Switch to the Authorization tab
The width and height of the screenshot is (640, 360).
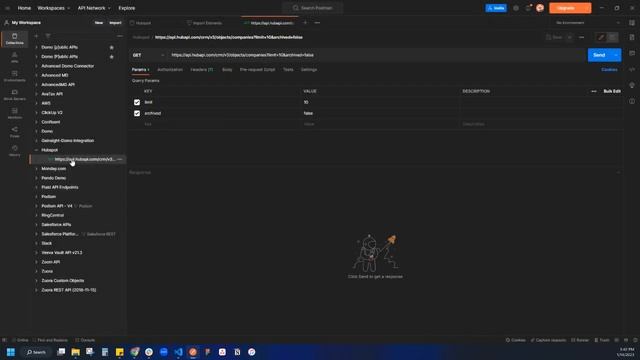tap(170, 70)
